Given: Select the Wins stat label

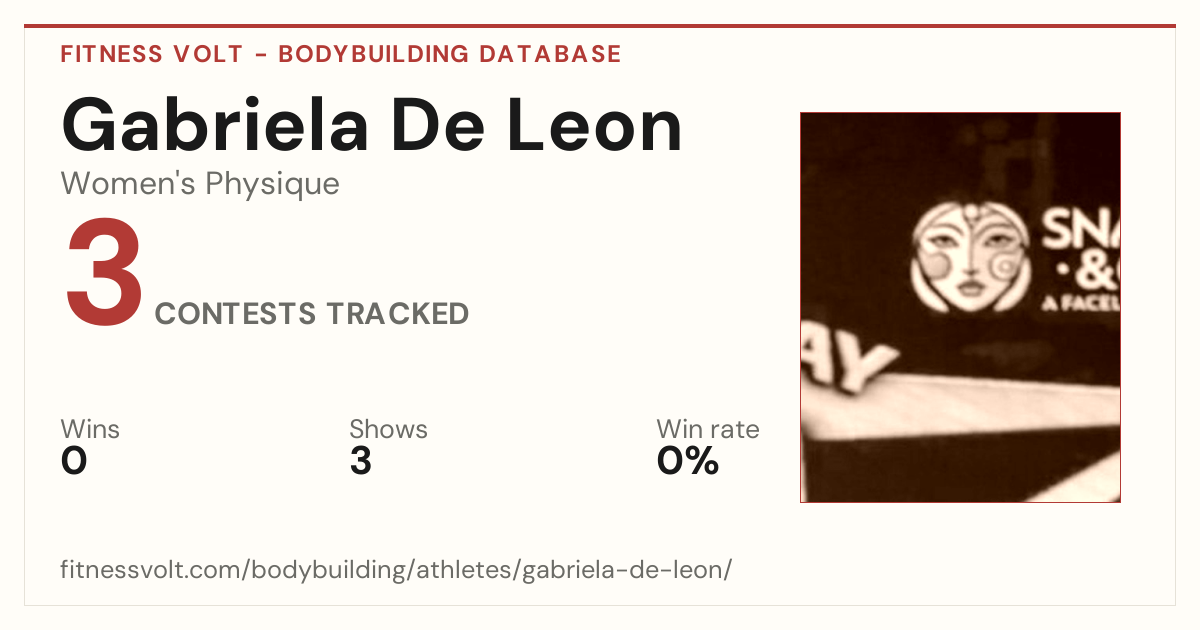Looking at the screenshot, I should 90,430.
